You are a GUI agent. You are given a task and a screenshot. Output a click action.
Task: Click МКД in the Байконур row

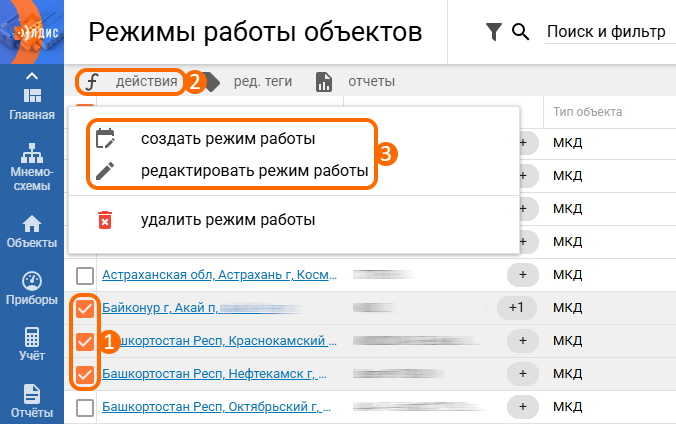[568, 308]
